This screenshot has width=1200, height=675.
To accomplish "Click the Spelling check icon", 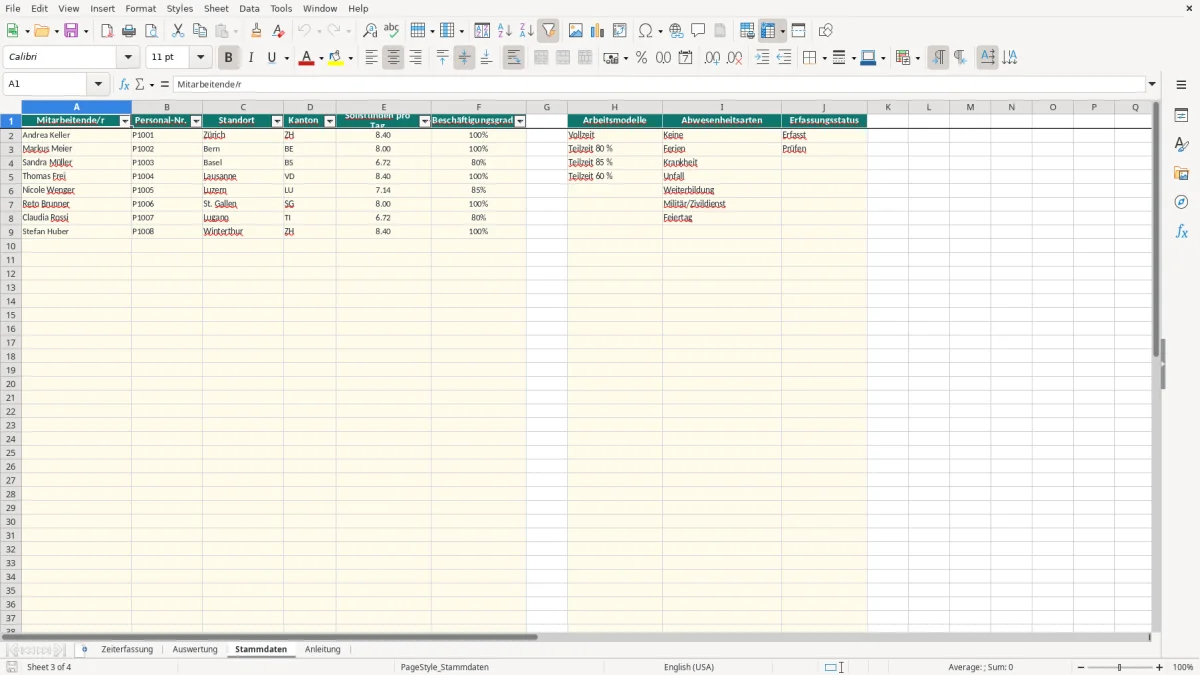I will point(392,31).
